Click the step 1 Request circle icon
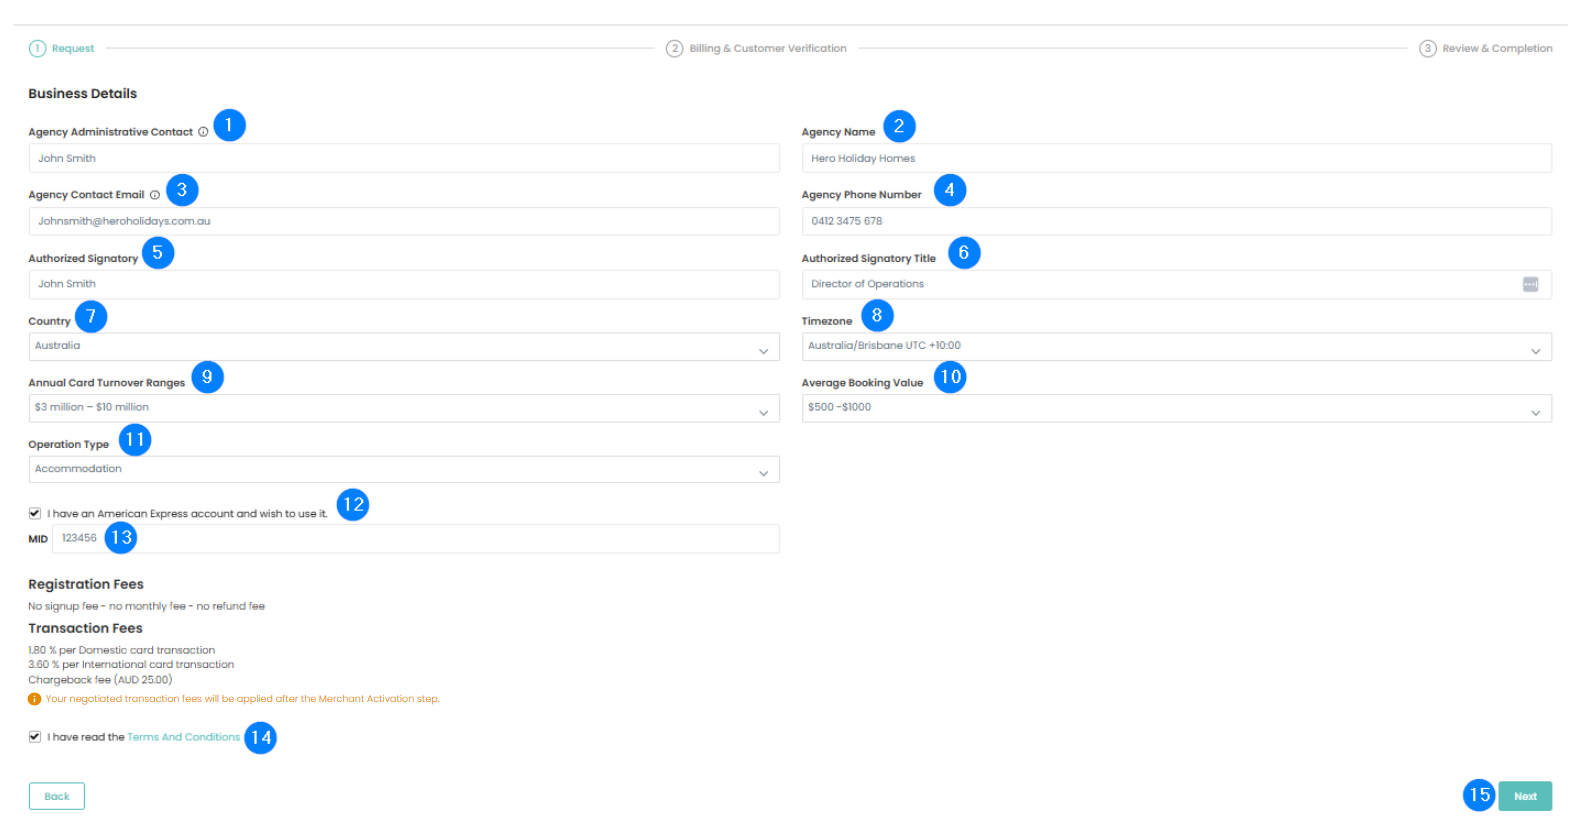Image resolution: width=1578 pixels, height=831 pixels. [37, 48]
